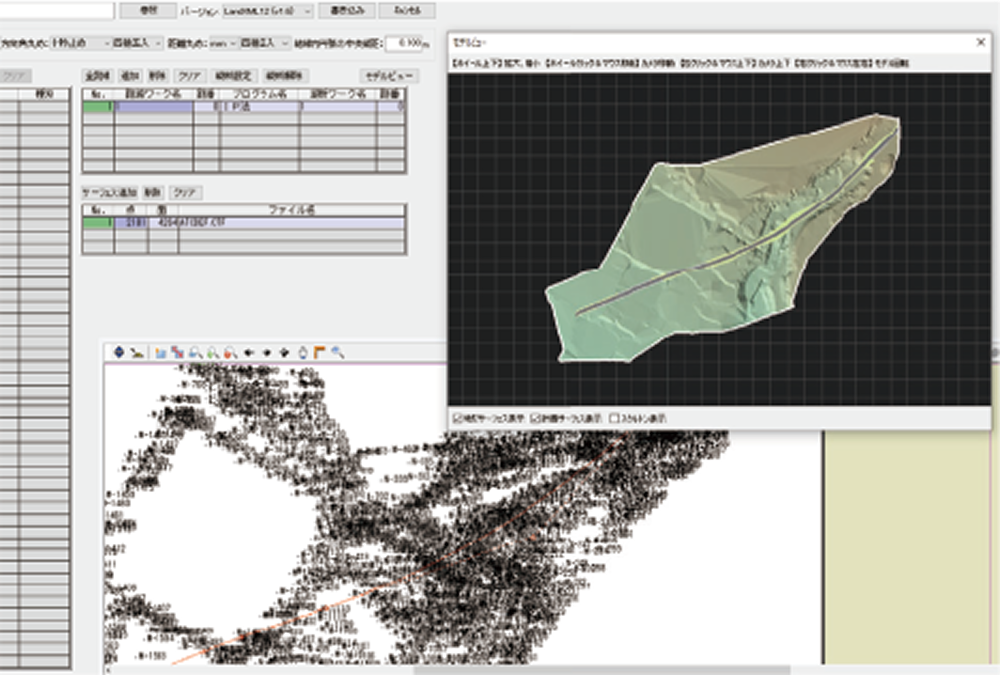This screenshot has height=675, width=1000.
Task: Click the orange corner bracket icon
Action: tap(320, 352)
